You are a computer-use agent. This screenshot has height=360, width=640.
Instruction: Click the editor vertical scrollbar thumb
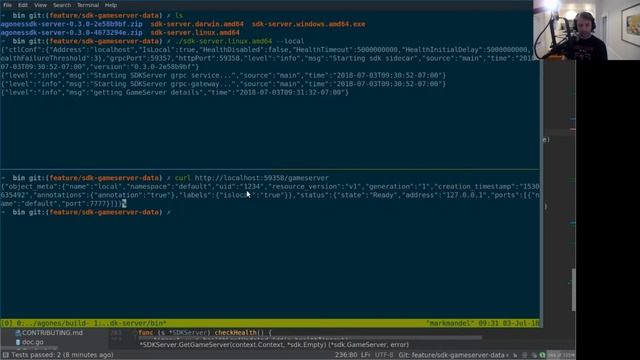573,290
